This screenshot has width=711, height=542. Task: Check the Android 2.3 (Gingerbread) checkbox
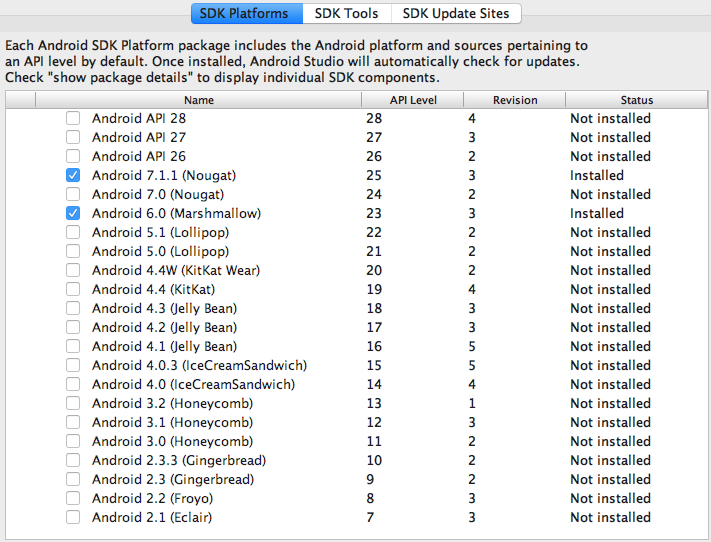pyautogui.click(x=73, y=479)
